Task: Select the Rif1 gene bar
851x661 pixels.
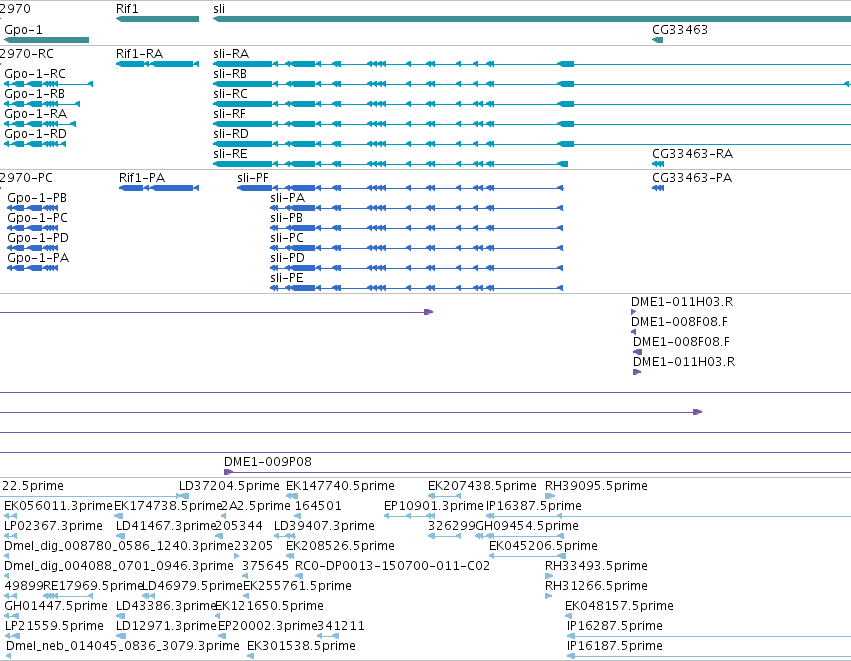Action: pos(157,19)
